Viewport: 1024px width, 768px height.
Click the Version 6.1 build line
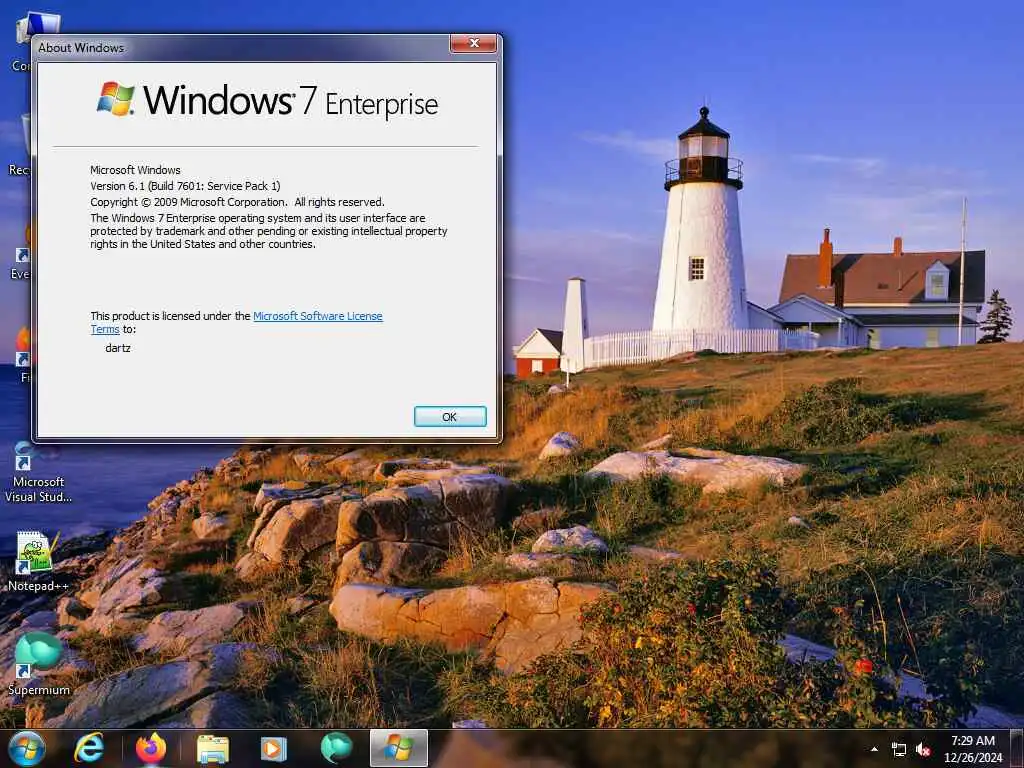coord(185,186)
